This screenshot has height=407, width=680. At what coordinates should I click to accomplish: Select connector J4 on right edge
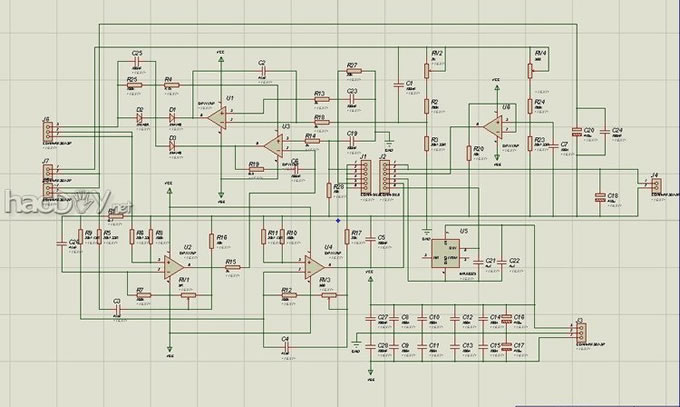point(655,184)
